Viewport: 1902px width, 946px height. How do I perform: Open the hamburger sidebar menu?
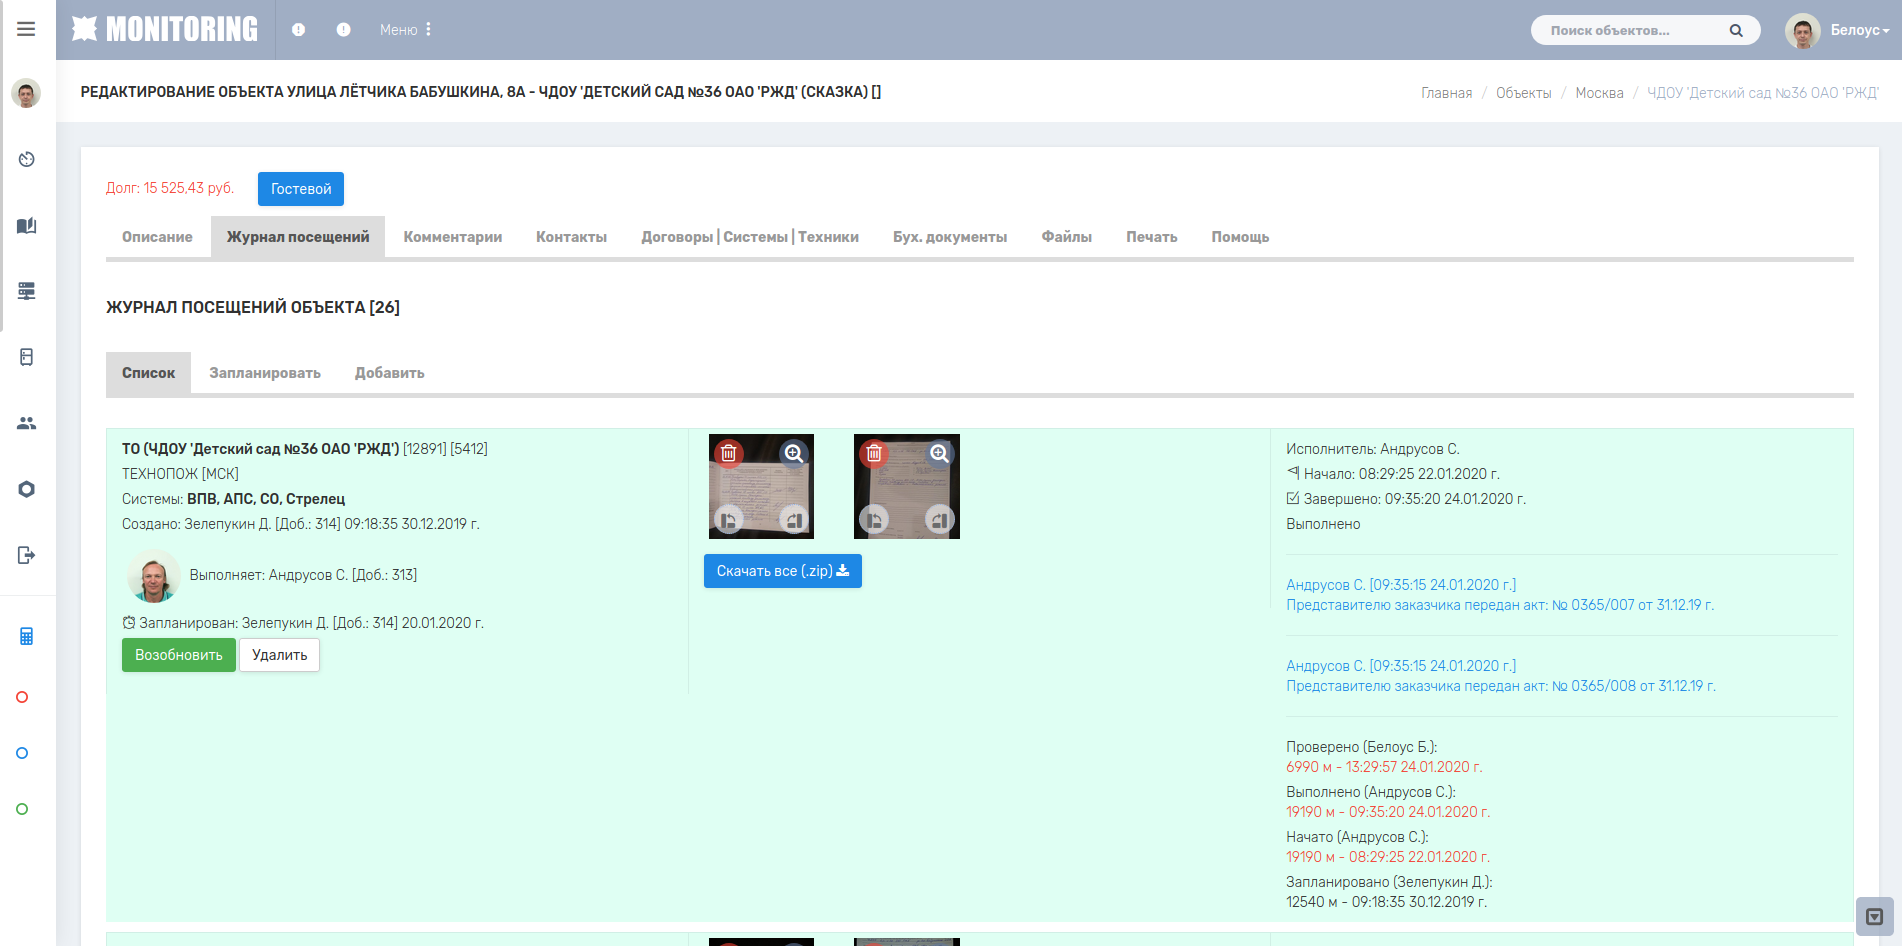26,29
